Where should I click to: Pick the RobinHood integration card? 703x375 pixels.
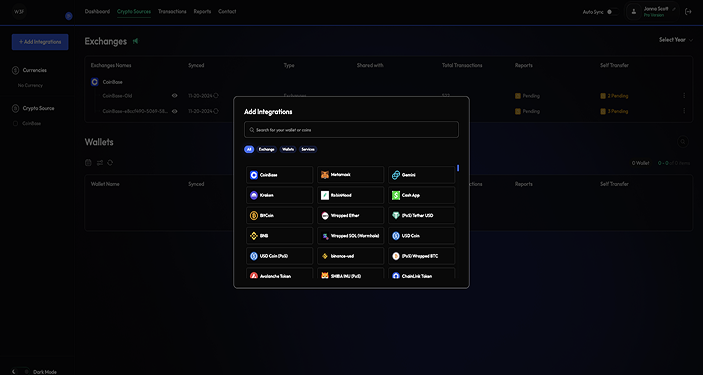[351, 195]
